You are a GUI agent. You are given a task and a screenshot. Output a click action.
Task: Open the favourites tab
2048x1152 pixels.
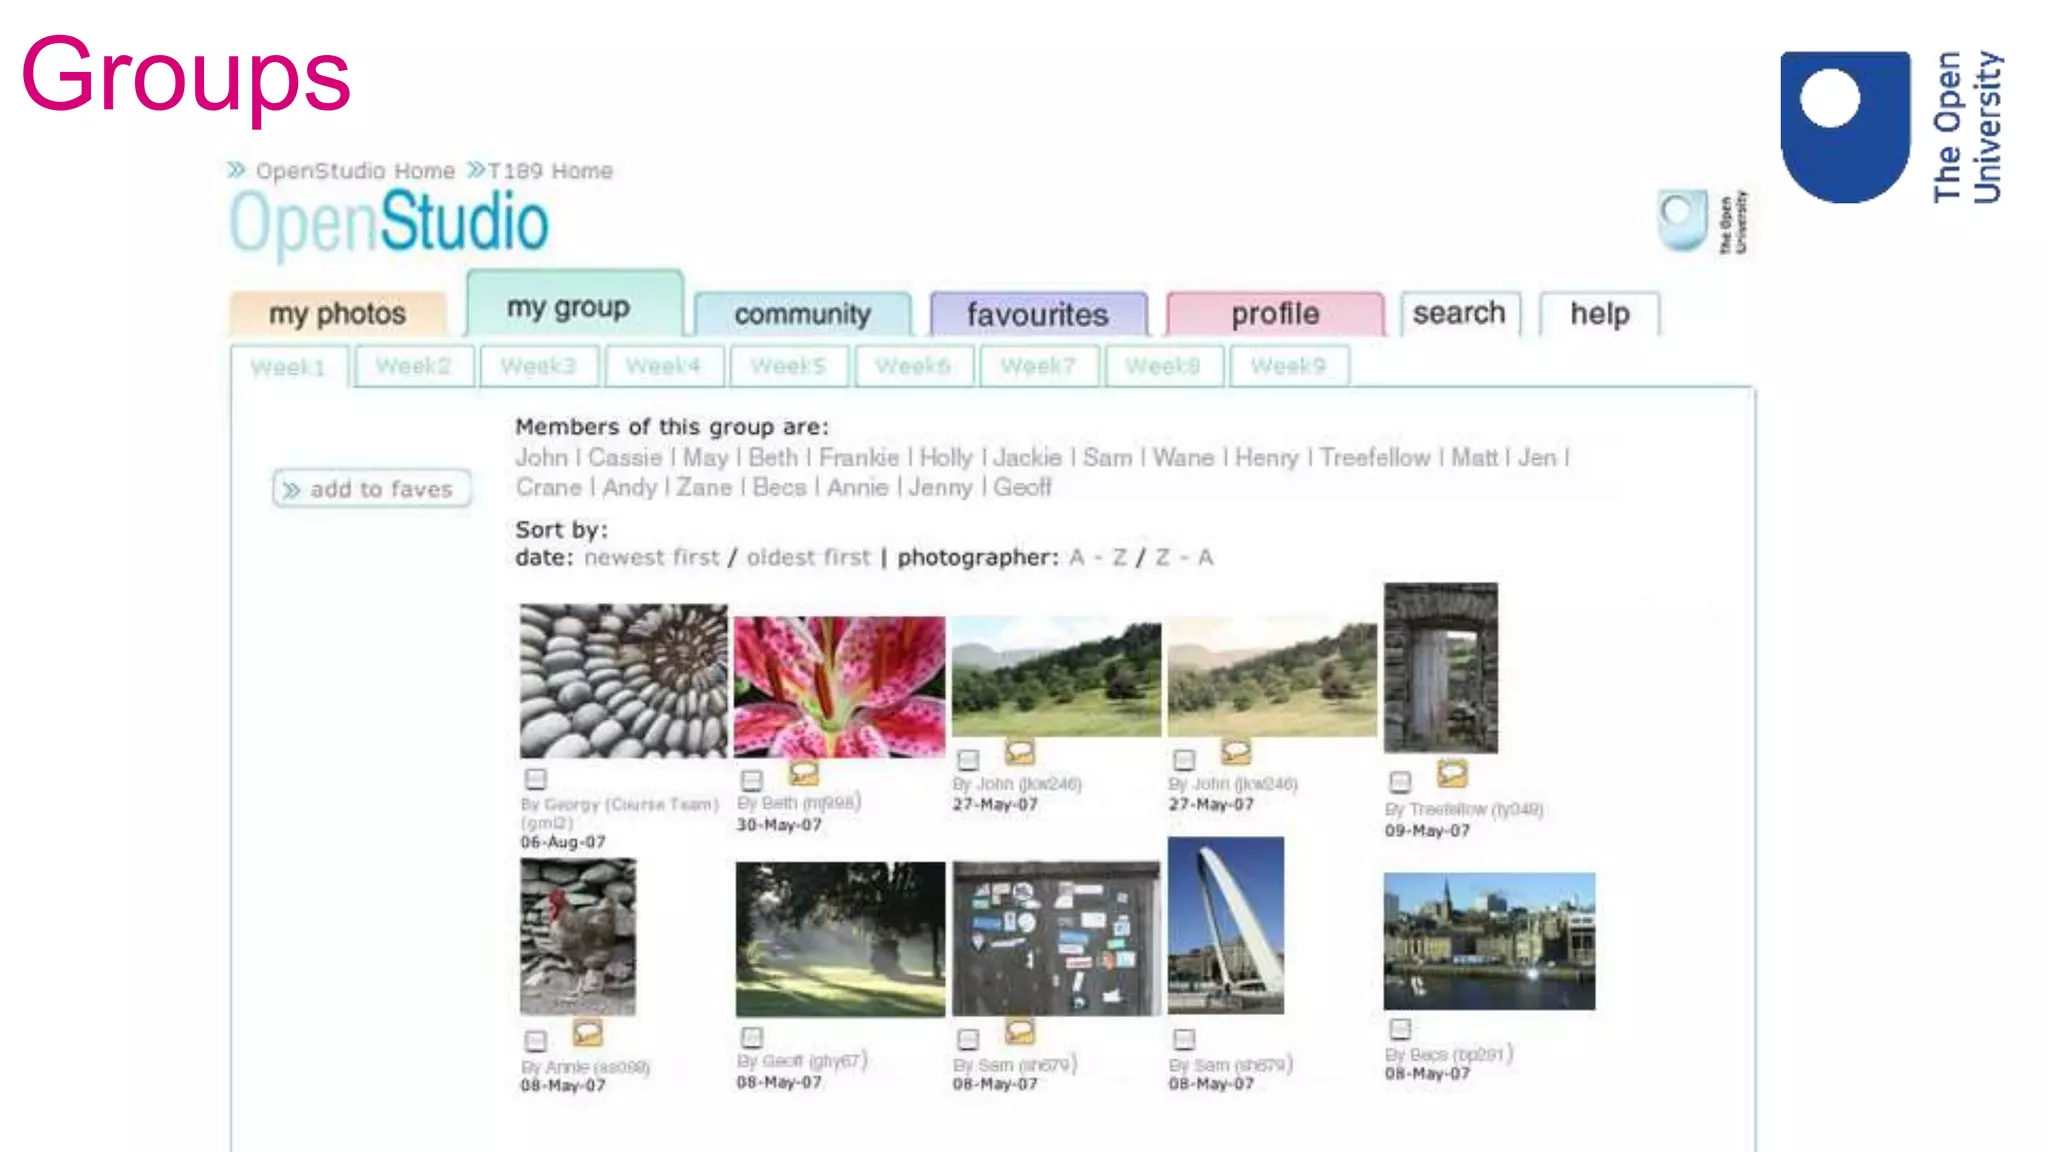tap(1037, 314)
